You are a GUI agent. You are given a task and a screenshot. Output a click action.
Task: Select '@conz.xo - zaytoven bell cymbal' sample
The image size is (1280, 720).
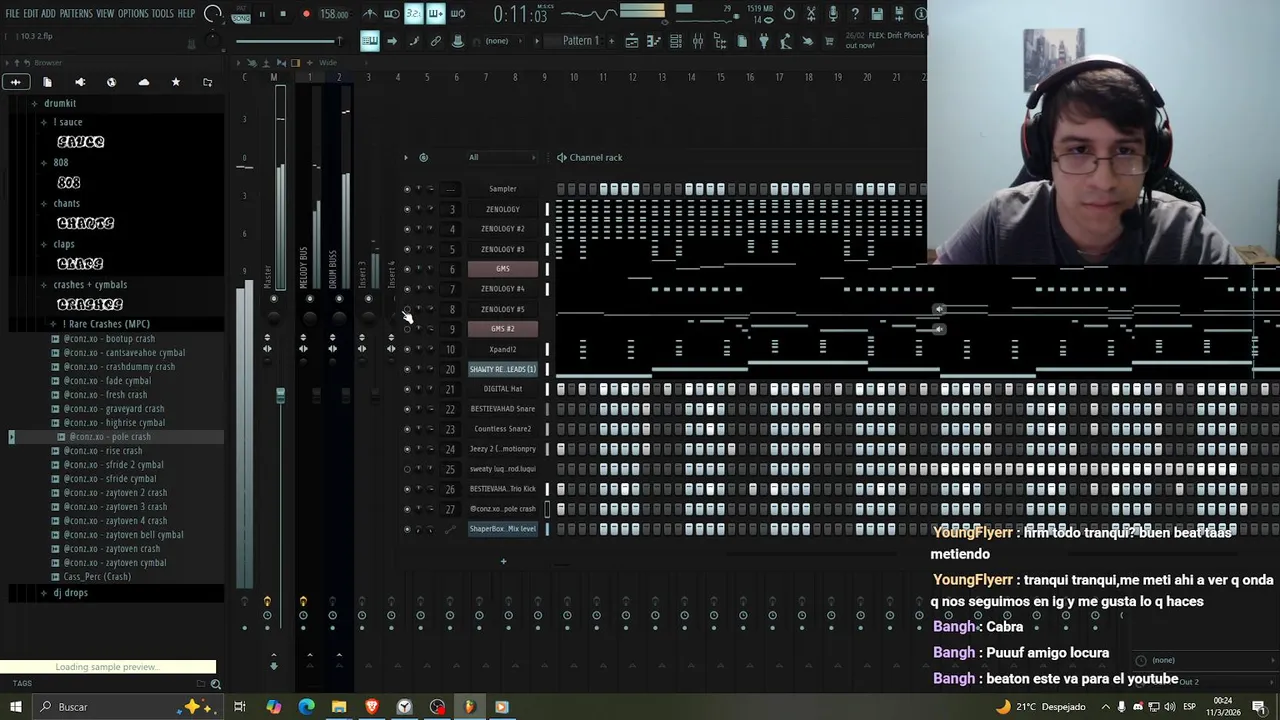123,535
